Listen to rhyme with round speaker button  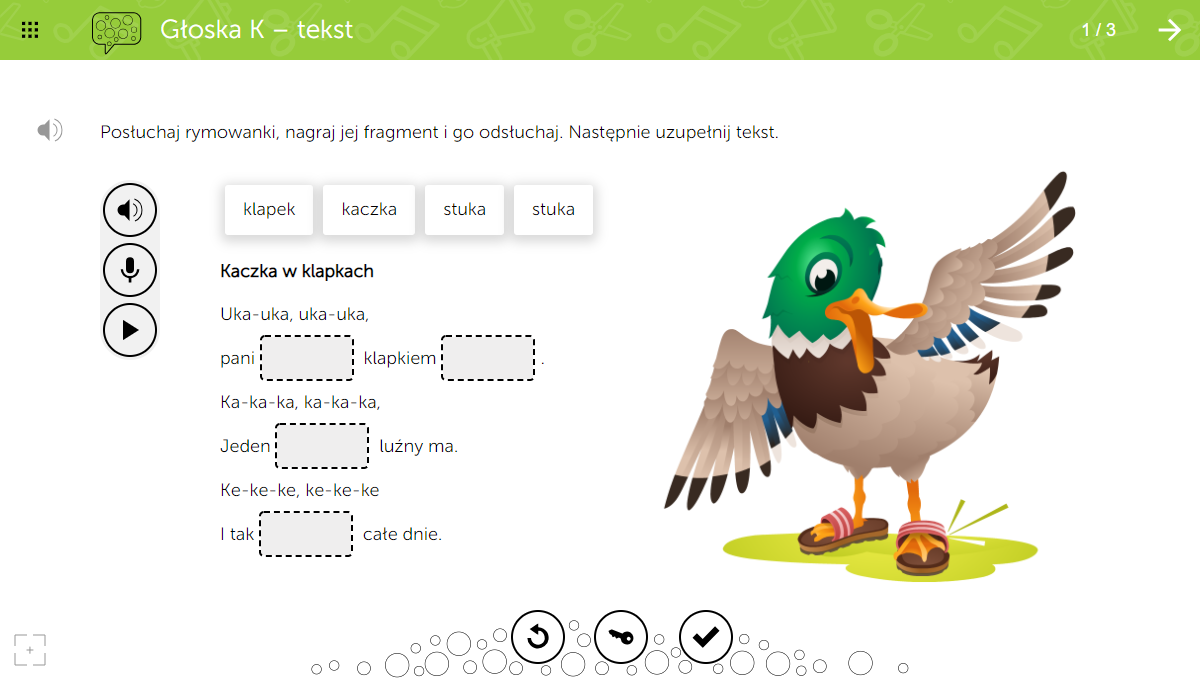130,210
